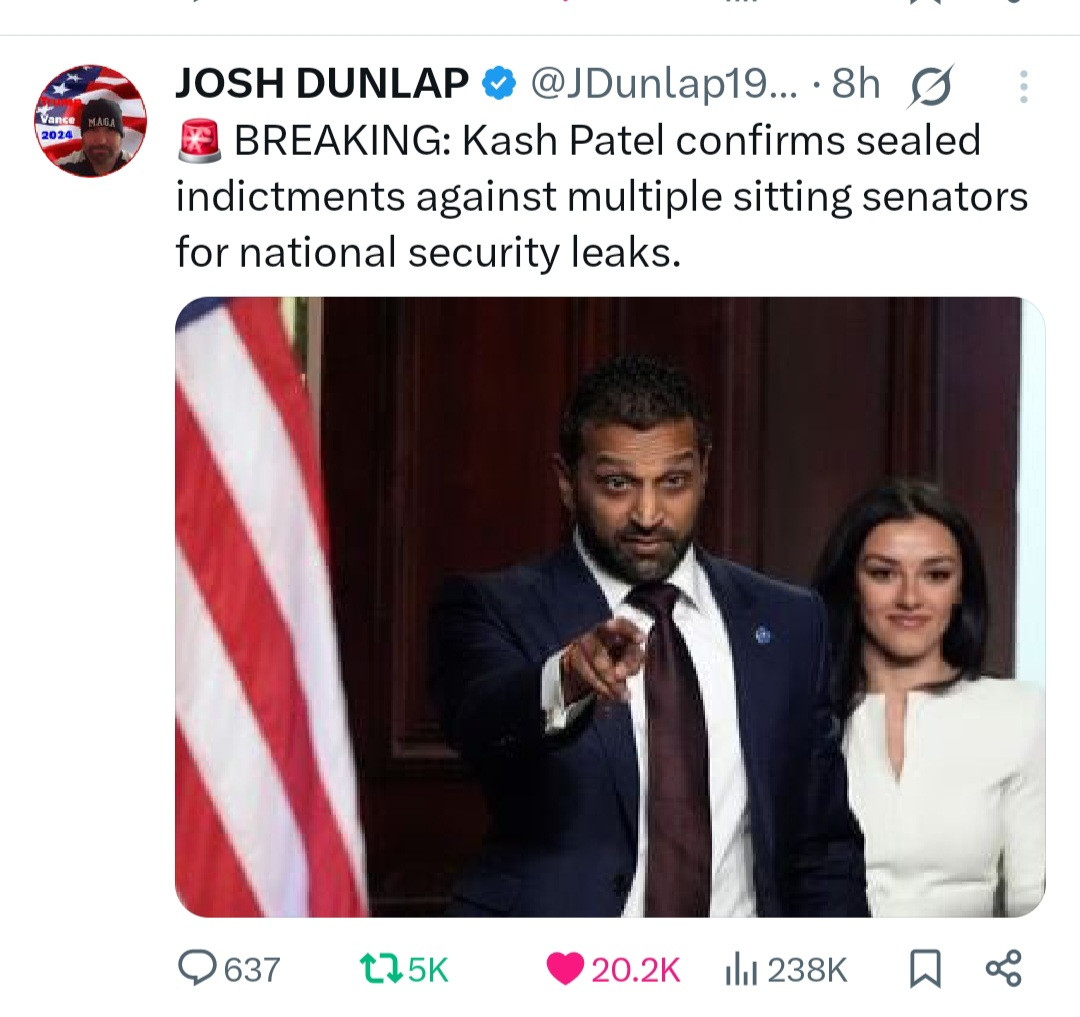
Task: Open the three-dot more options menu
Action: click(1023, 86)
